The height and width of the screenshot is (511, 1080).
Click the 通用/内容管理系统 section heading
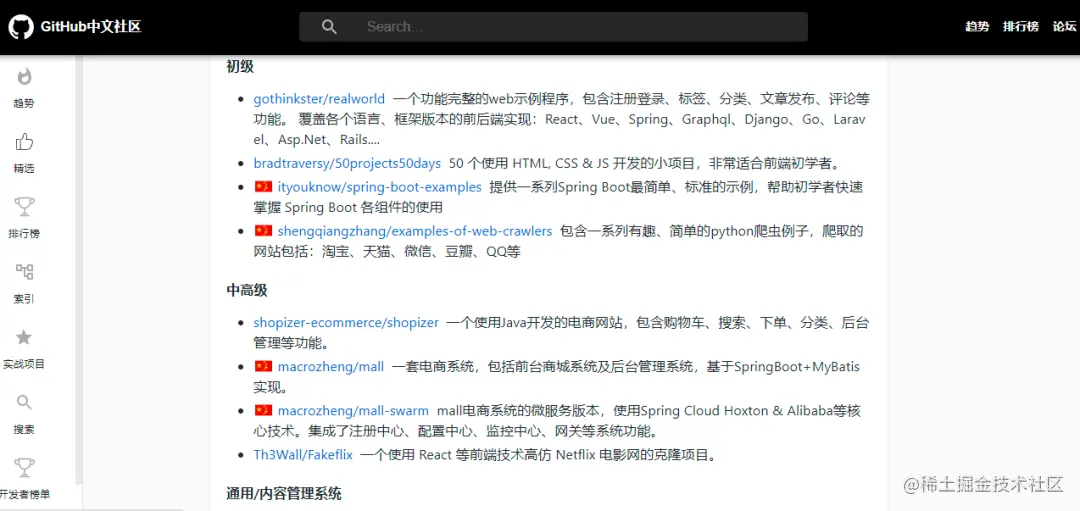click(284, 494)
